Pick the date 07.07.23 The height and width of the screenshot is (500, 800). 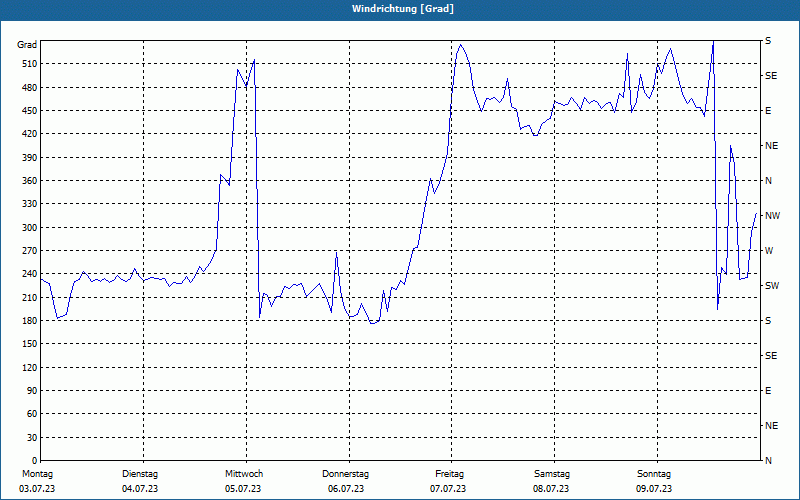pyautogui.click(x=448, y=489)
